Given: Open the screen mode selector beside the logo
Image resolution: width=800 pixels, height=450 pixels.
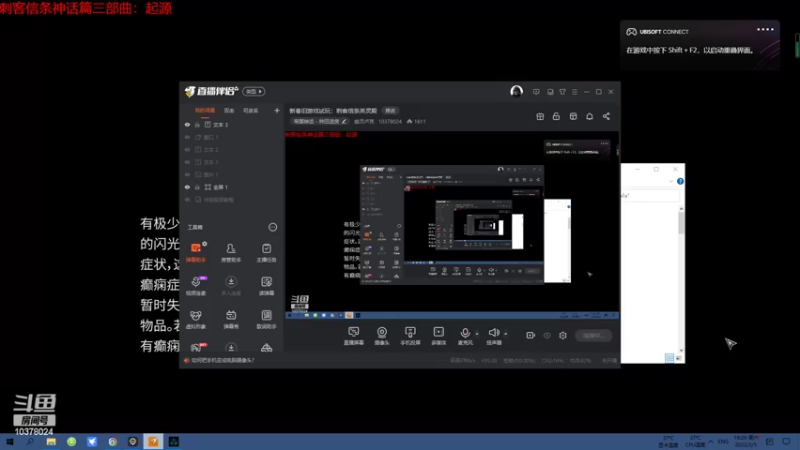Looking at the screenshot, I should coord(254,91).
